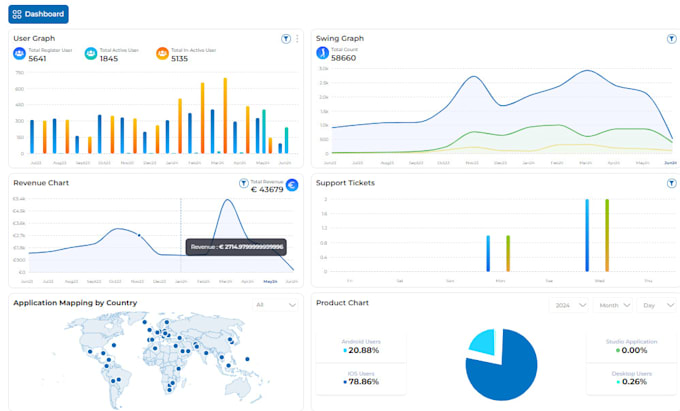
Task: Click the Dashboard button
Action: (x=38, y=14)
